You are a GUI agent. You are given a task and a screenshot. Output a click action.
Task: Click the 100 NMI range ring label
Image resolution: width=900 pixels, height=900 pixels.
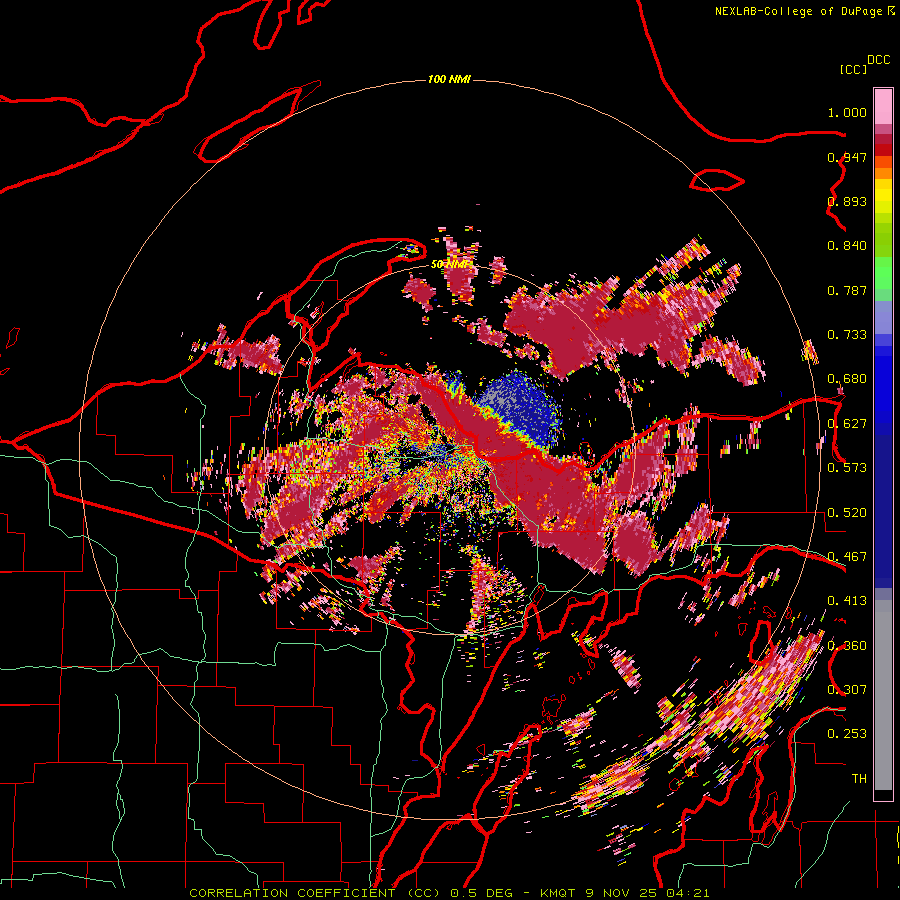(x=449, y=79)
